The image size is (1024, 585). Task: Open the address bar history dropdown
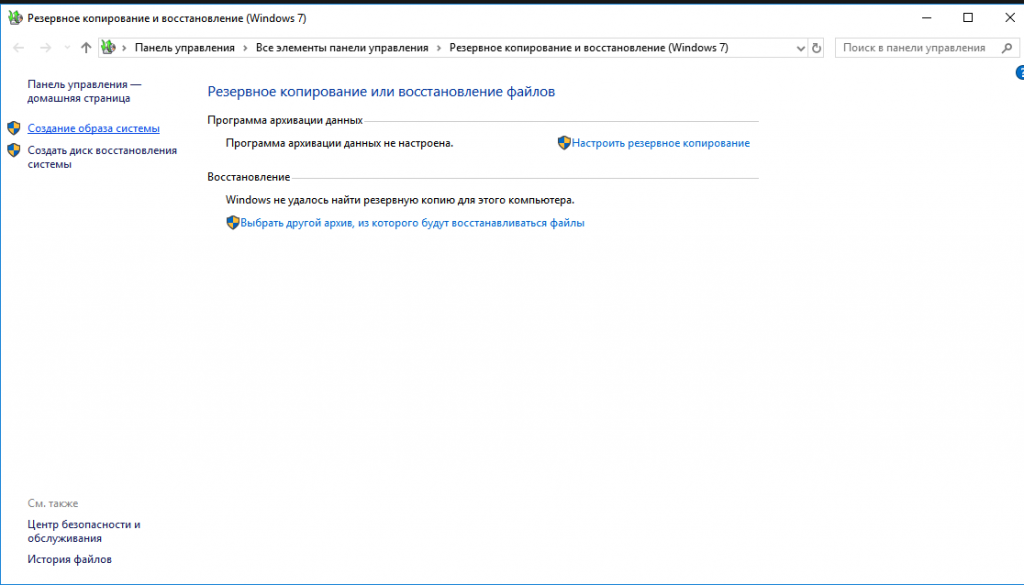pyautogui.click(x=801, y=48)
